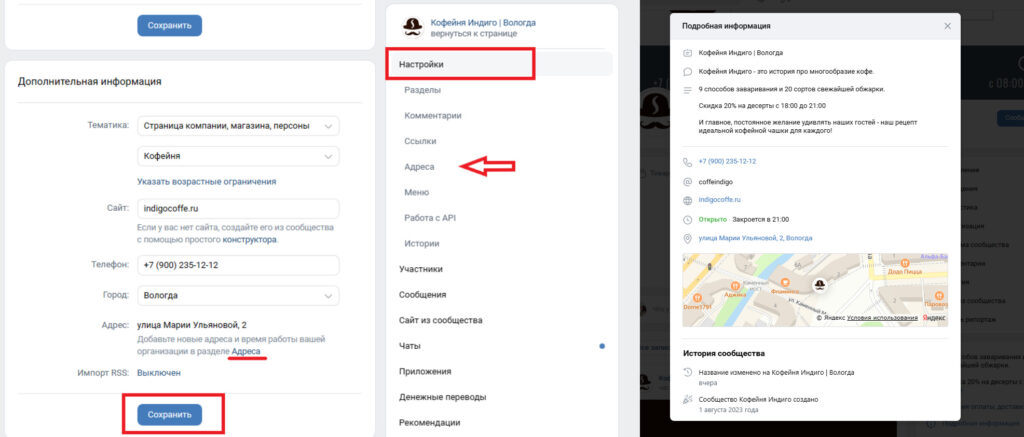Click the celebration icon beside Сообщество создано
The height and width of the screenshot is (437, 1024).
[687, 399]
